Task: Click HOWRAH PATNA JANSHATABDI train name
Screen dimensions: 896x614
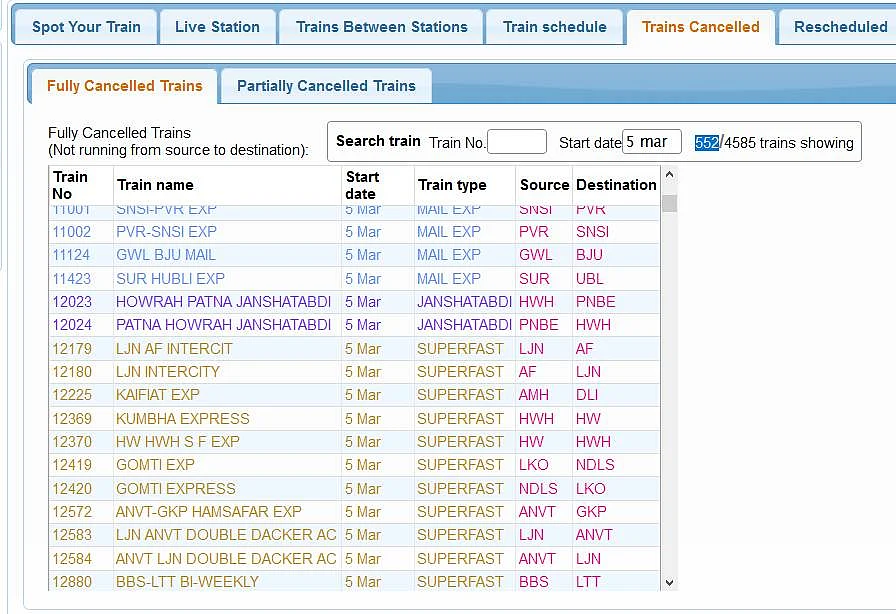Action: (223, 302)
